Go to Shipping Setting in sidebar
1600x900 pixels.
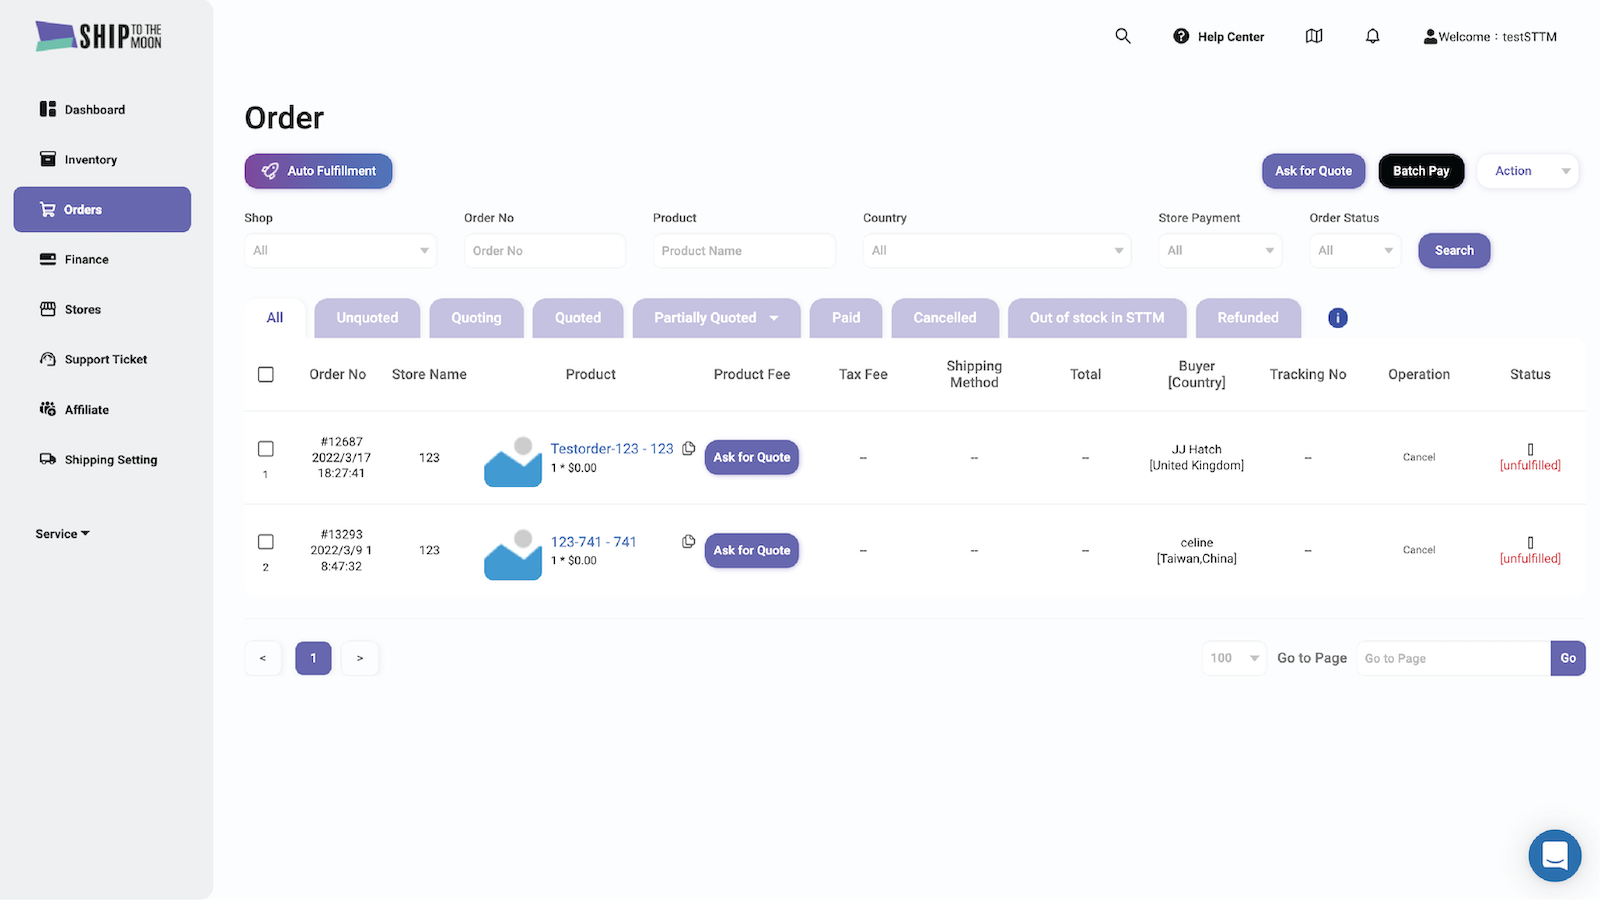pyautogui.click(x=110, y=460)
